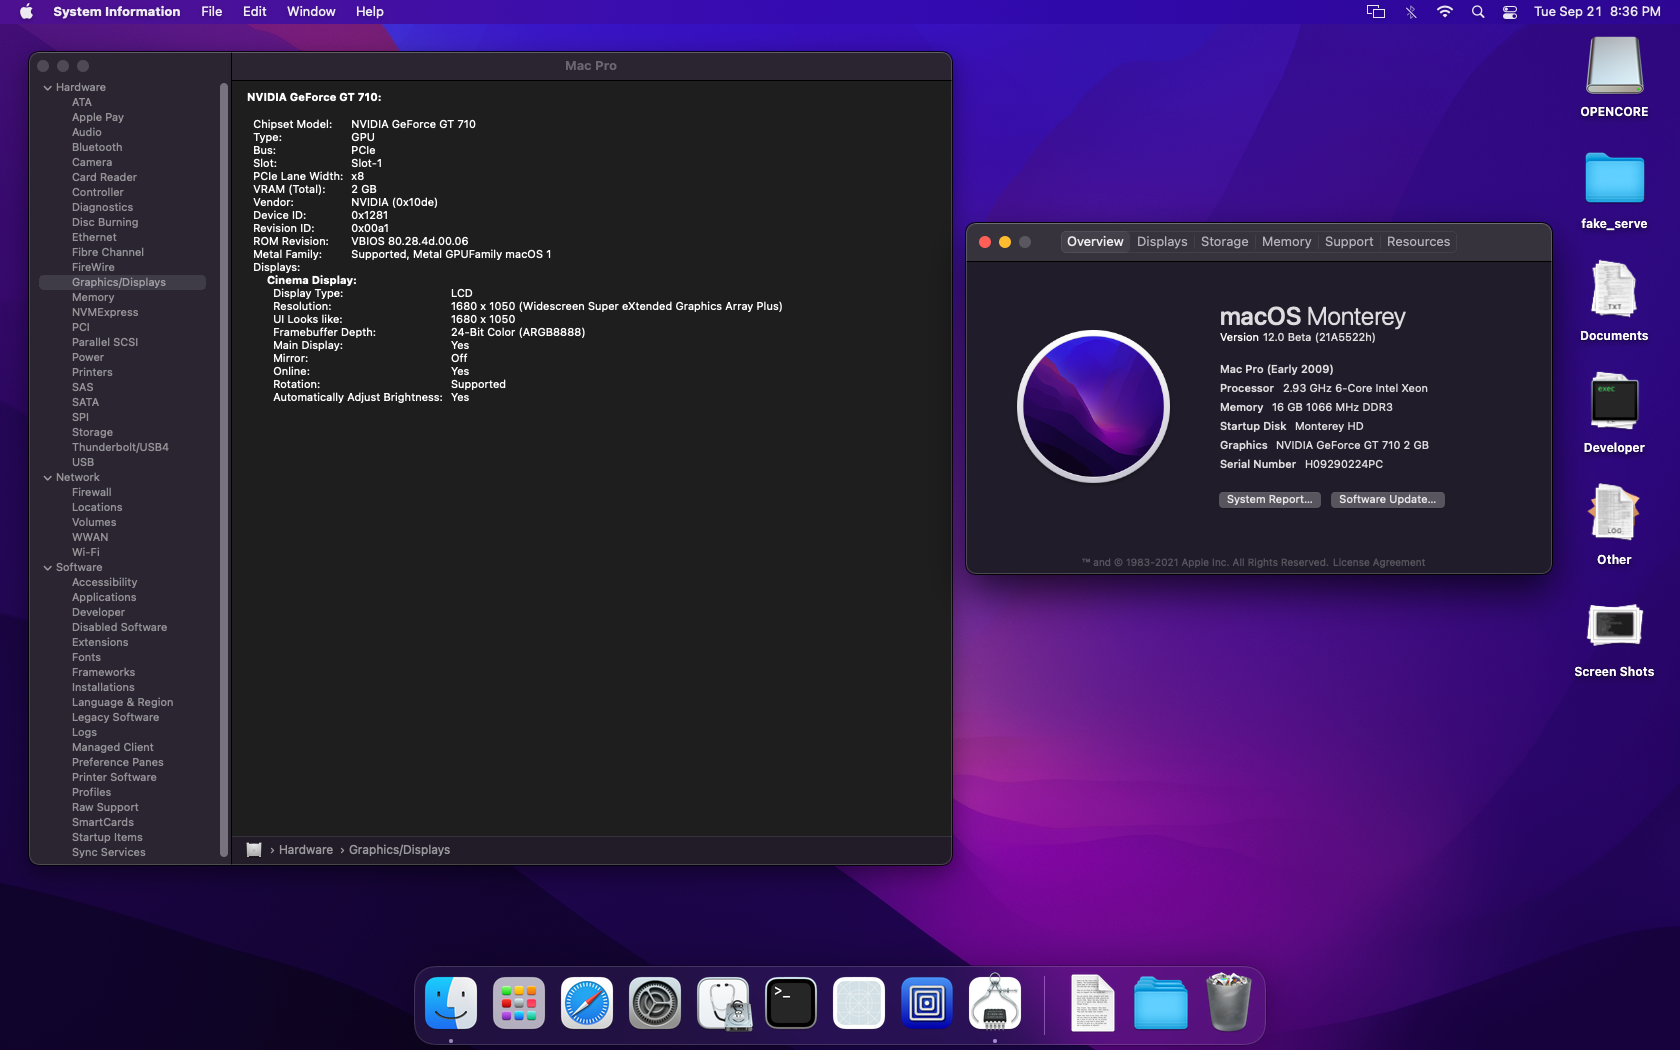The image size is (1680, 1050).
Task: Open Launchpad in the Dock
Action: pyautogui.click(x=519, y=1003)
